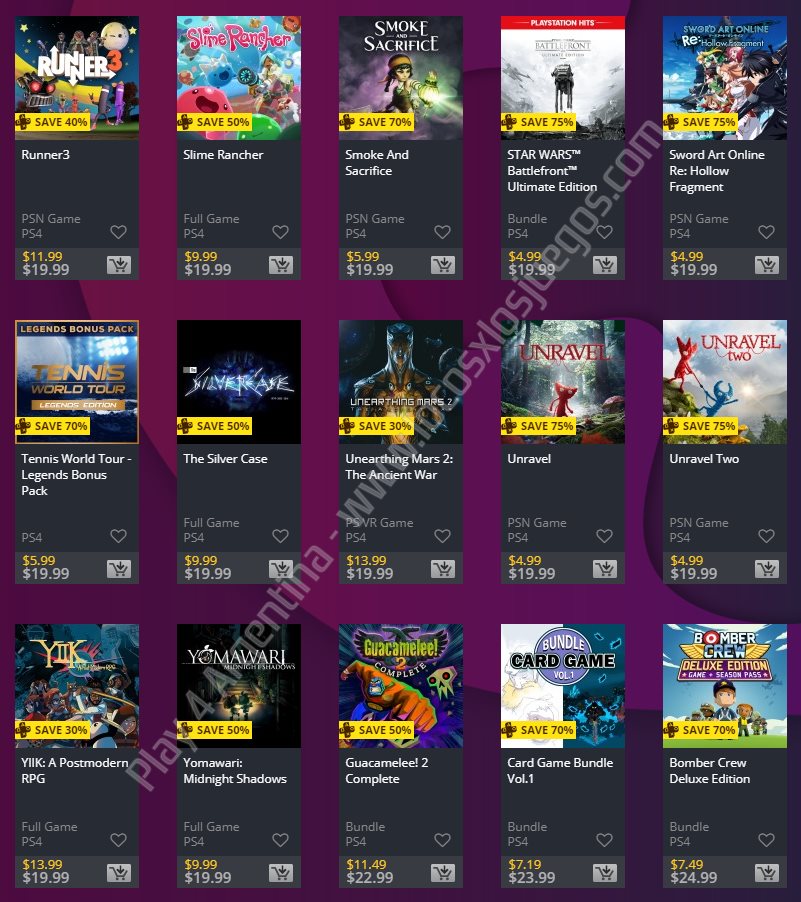Add Card Game Bundle Vol.1 to cart
The height and width of the screenshot is (902, 801).
[605, 873]
